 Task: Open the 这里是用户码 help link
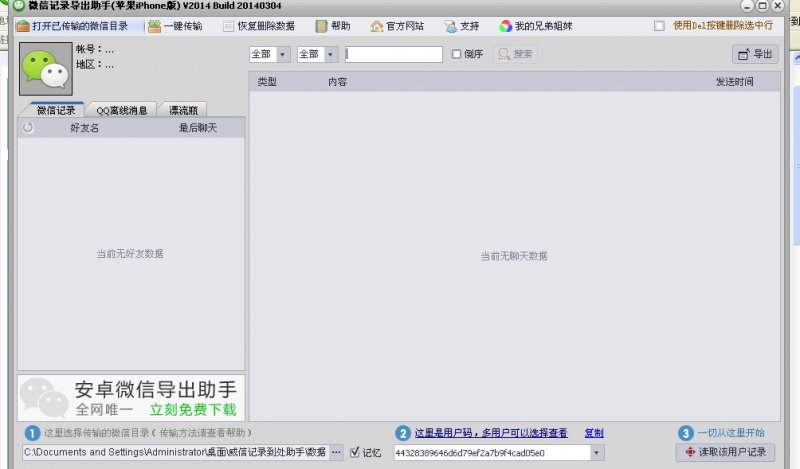point(491,433)
